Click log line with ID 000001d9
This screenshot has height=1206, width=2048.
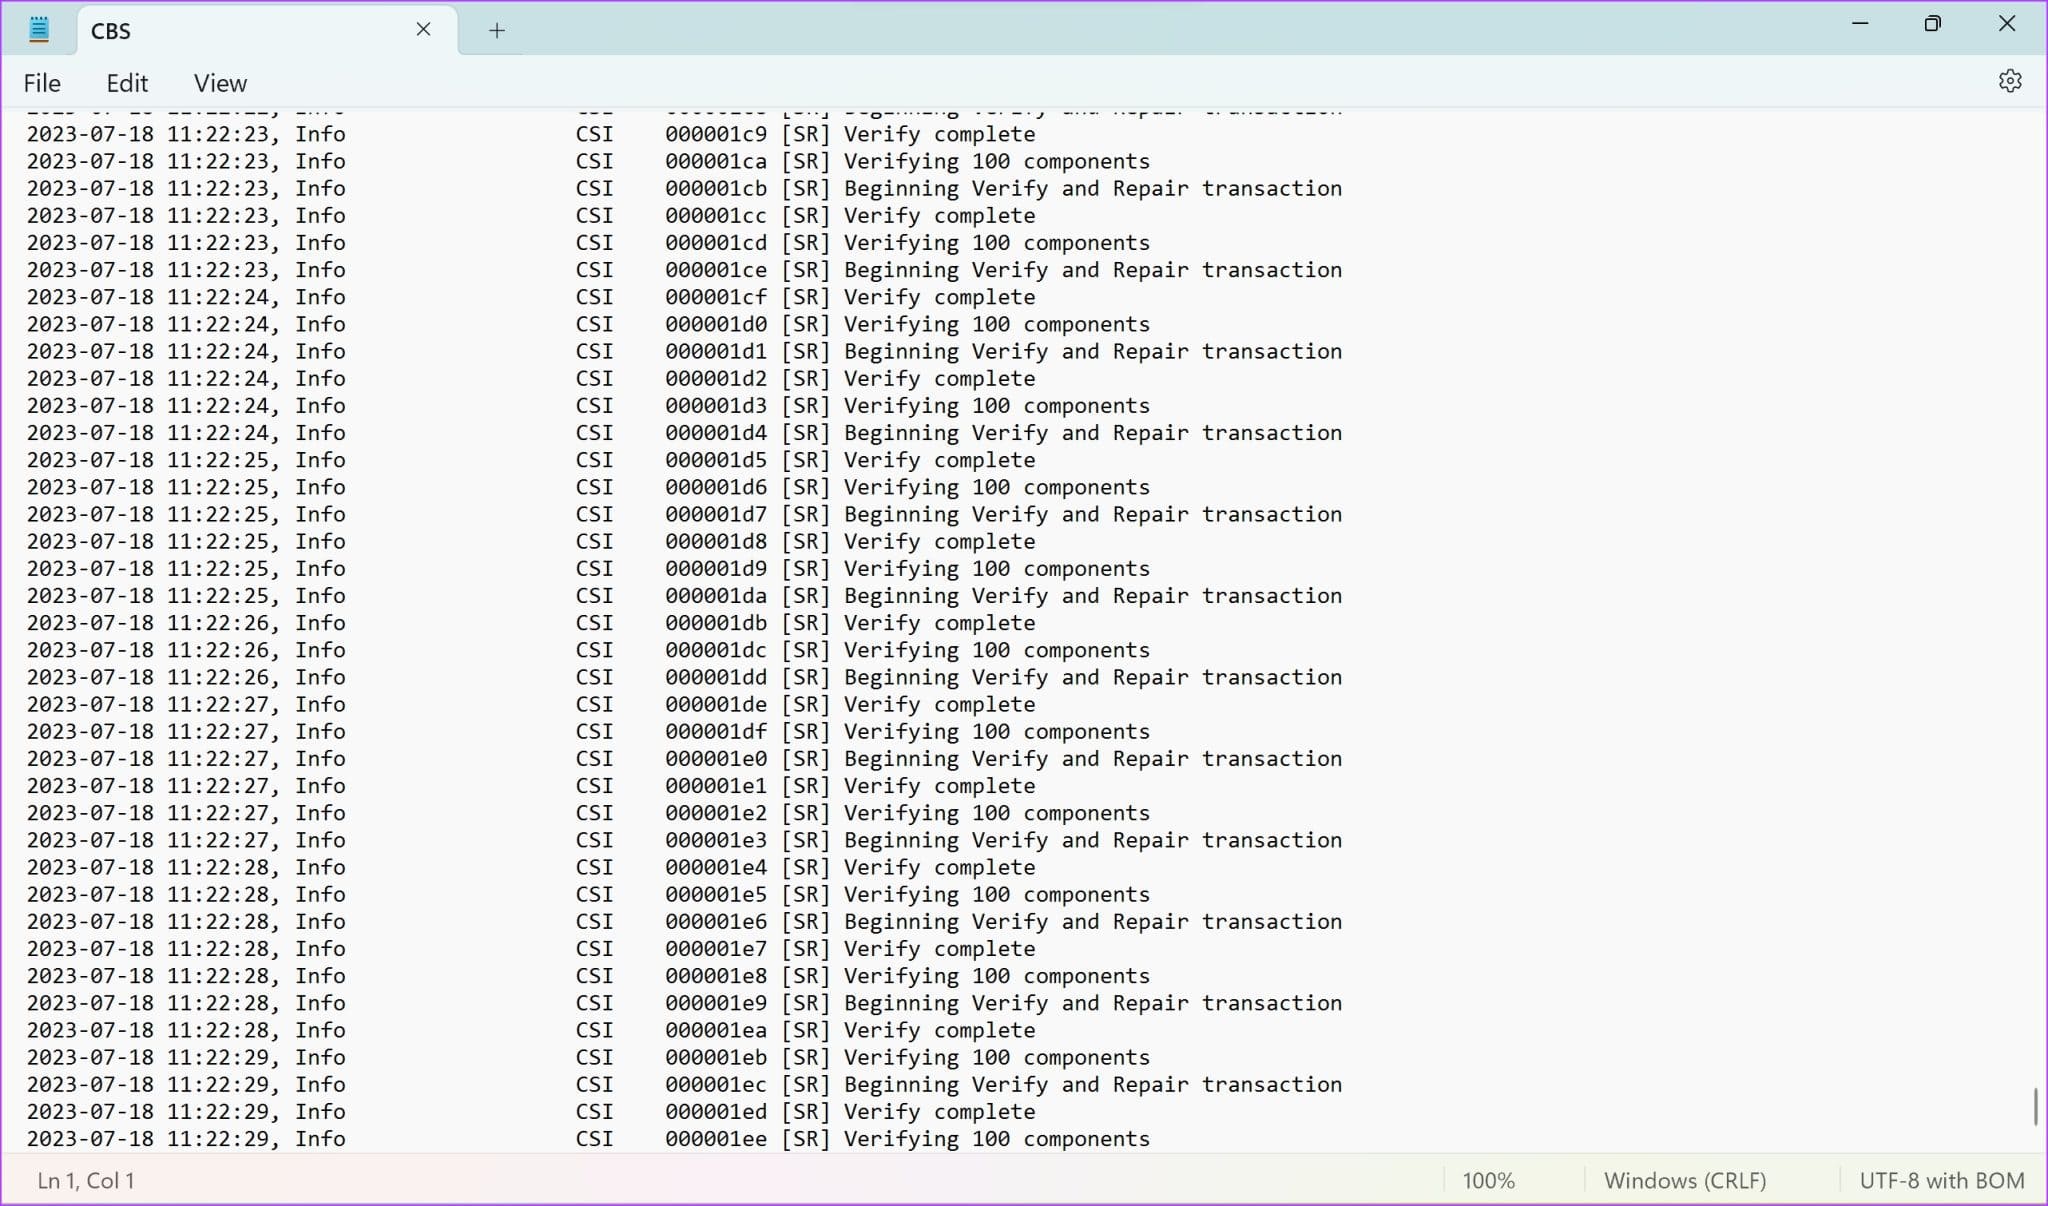click(588, 568)
